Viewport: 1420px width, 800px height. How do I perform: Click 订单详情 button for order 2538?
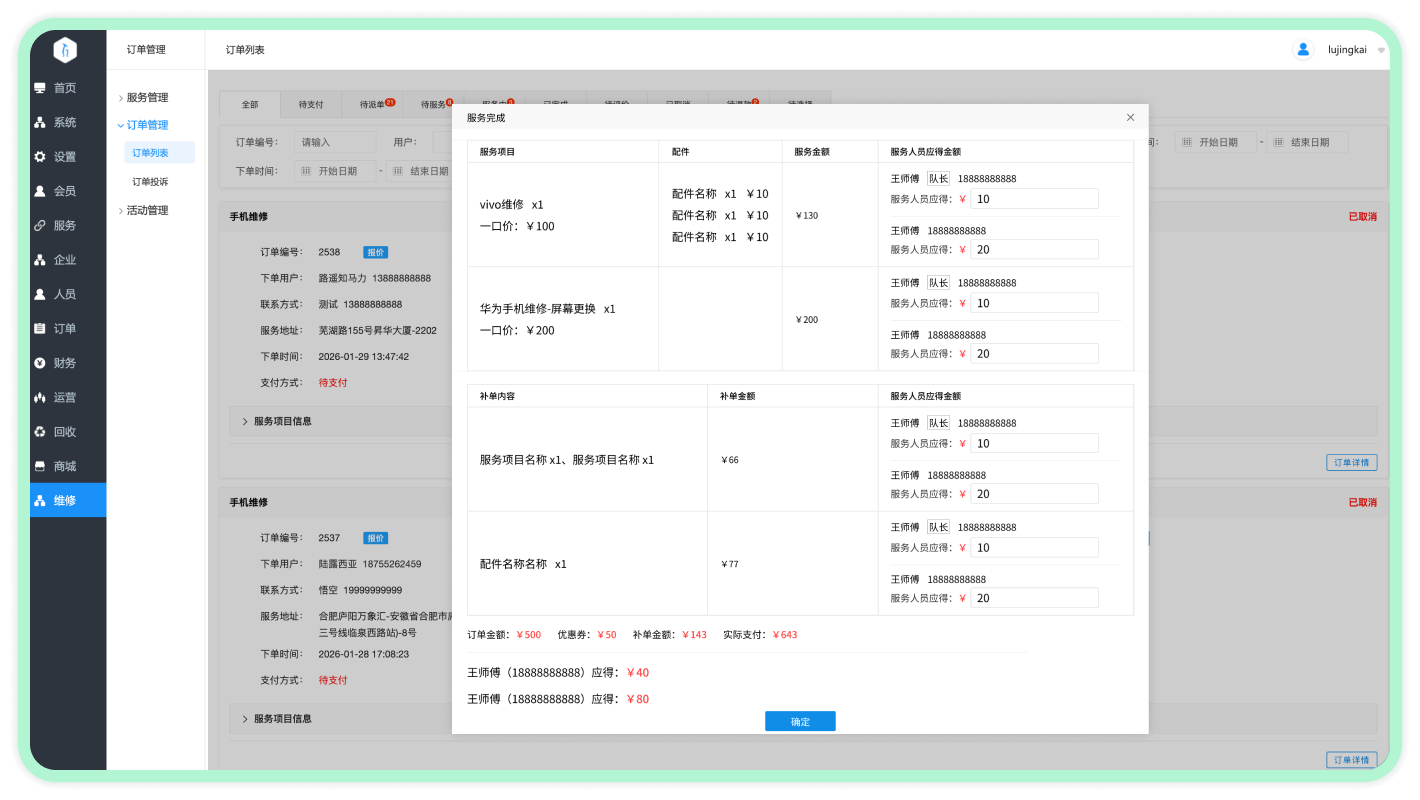[1351, 462]
